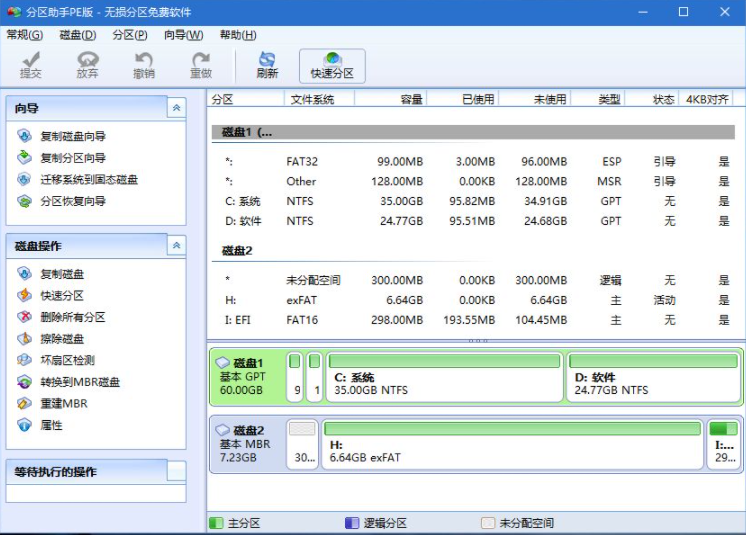Launch the 复制磁盘向导 wizard
The image size is (746, 535).
[x=72, y=136]
